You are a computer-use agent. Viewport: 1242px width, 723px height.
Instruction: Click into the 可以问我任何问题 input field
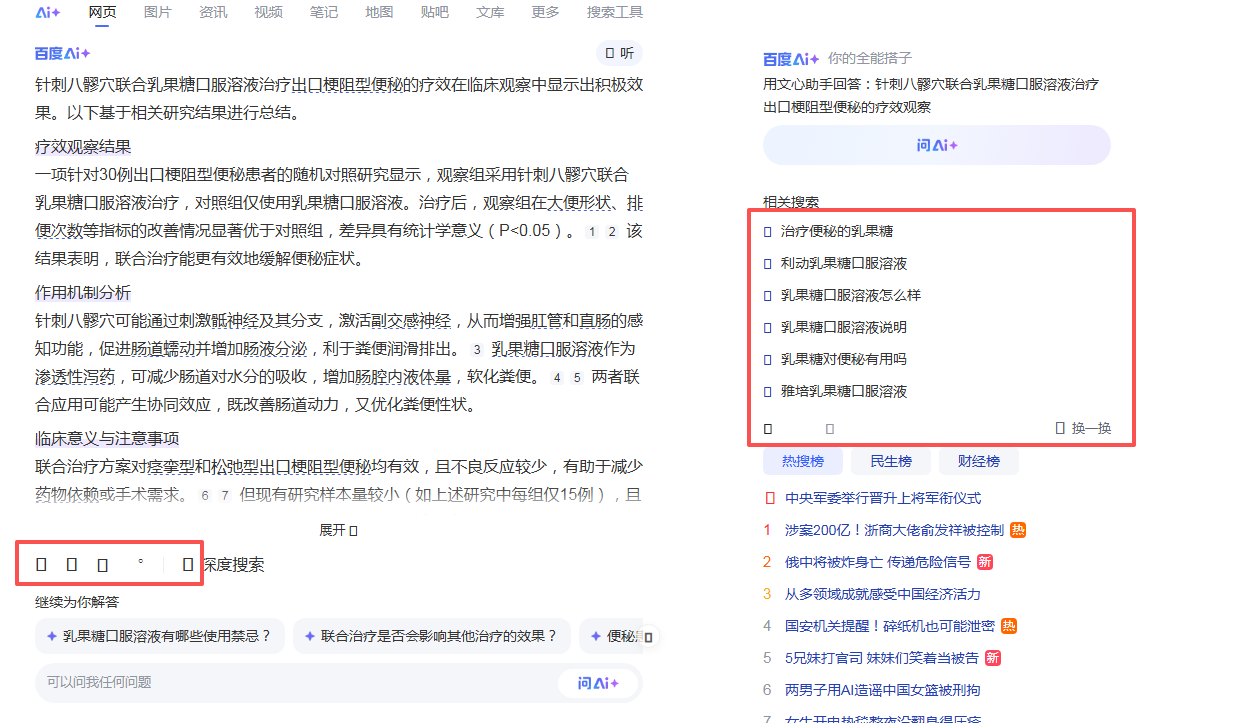[295, 682]
